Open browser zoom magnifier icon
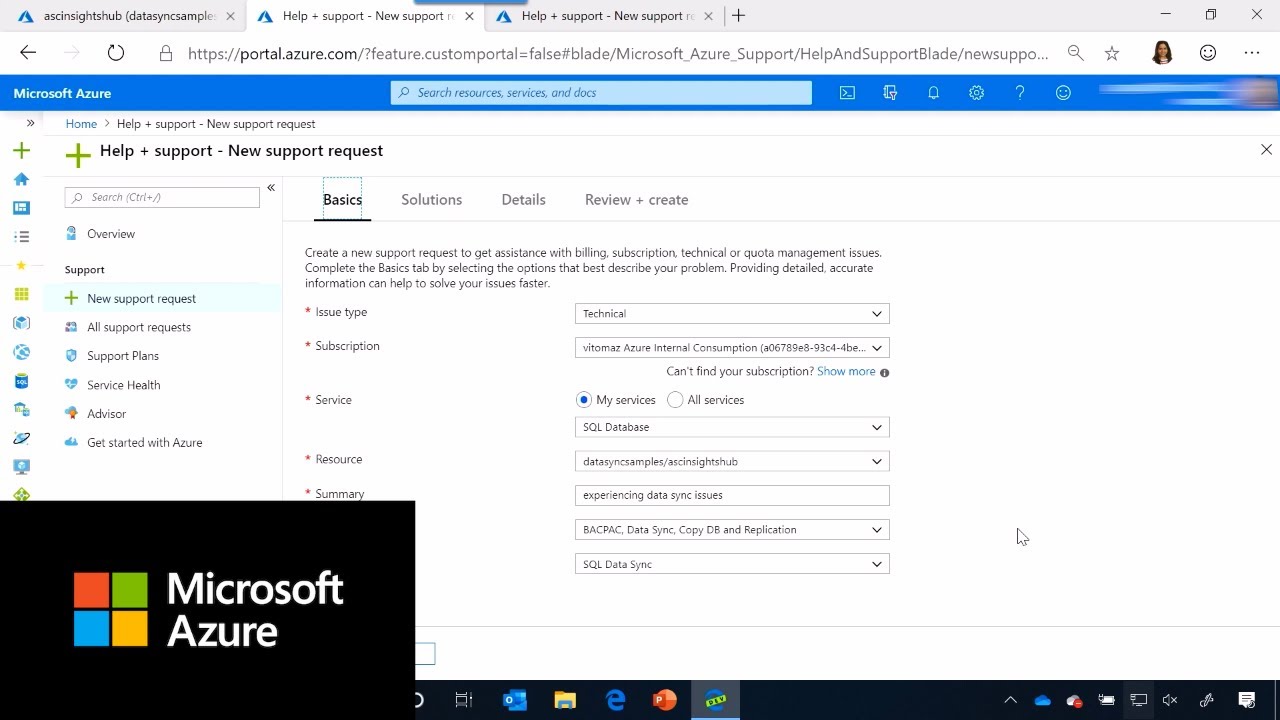 pos(1075,53)
